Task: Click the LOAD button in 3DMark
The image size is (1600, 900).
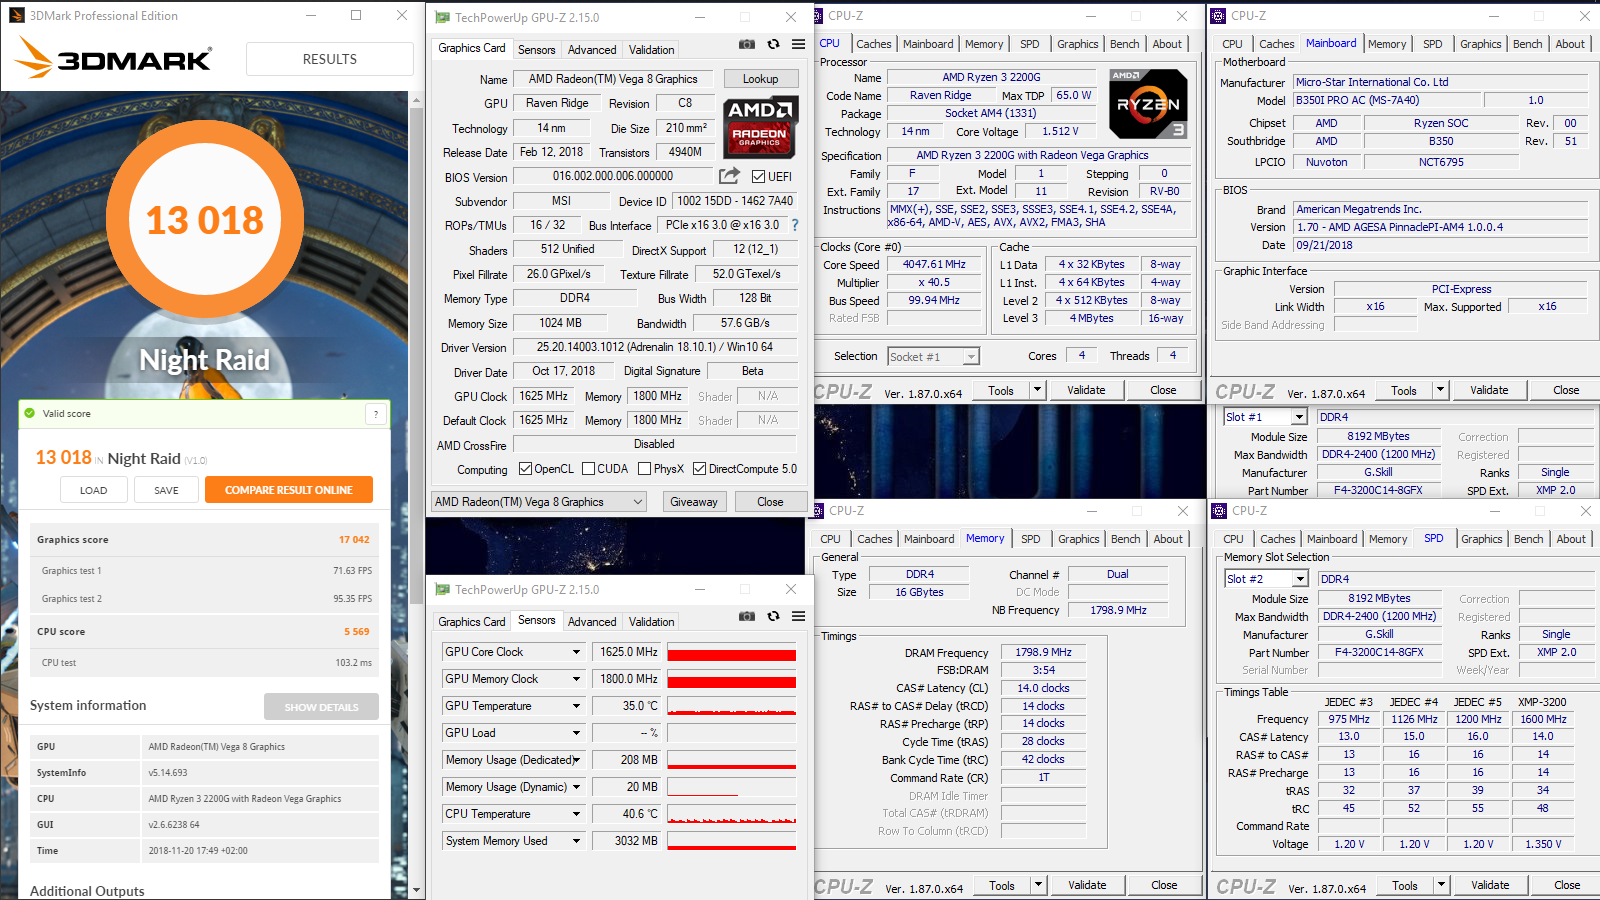Action: coord(94,490)
